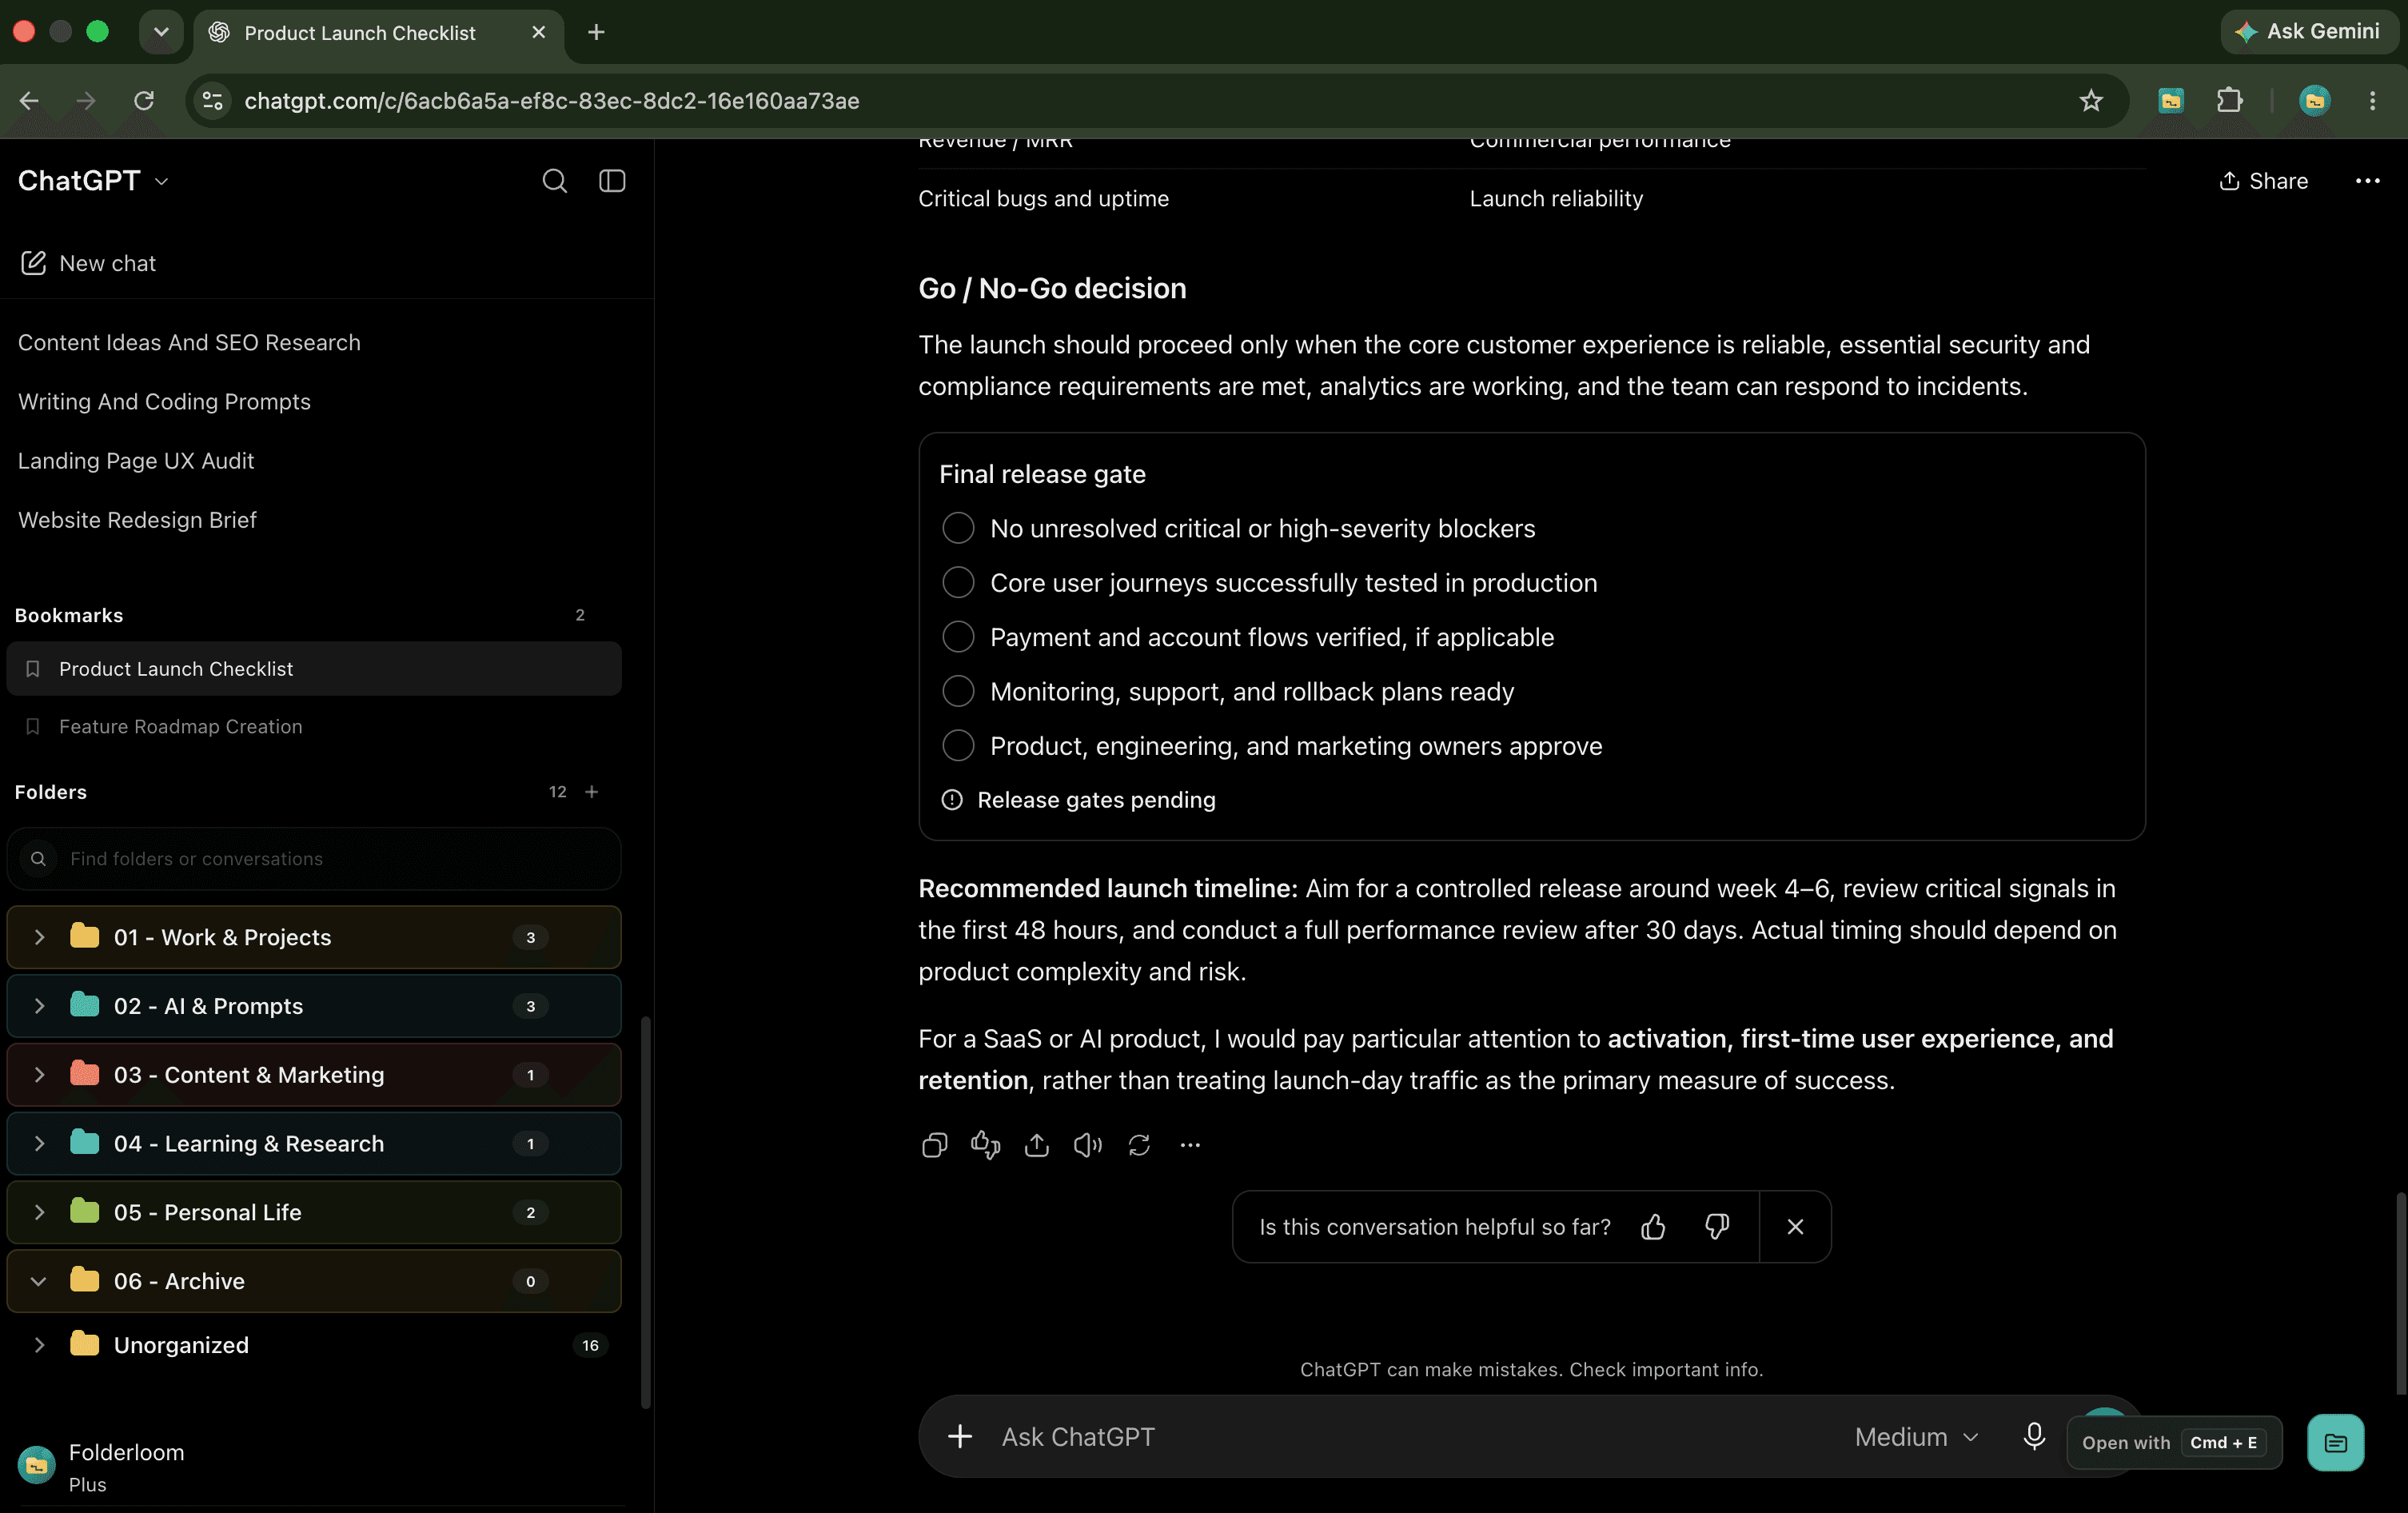Image resolution: width=2408 pixels, height=1513 pixels.
Task: Thumbs down the helpful conversation prompt
Action: point(1717,1227)
